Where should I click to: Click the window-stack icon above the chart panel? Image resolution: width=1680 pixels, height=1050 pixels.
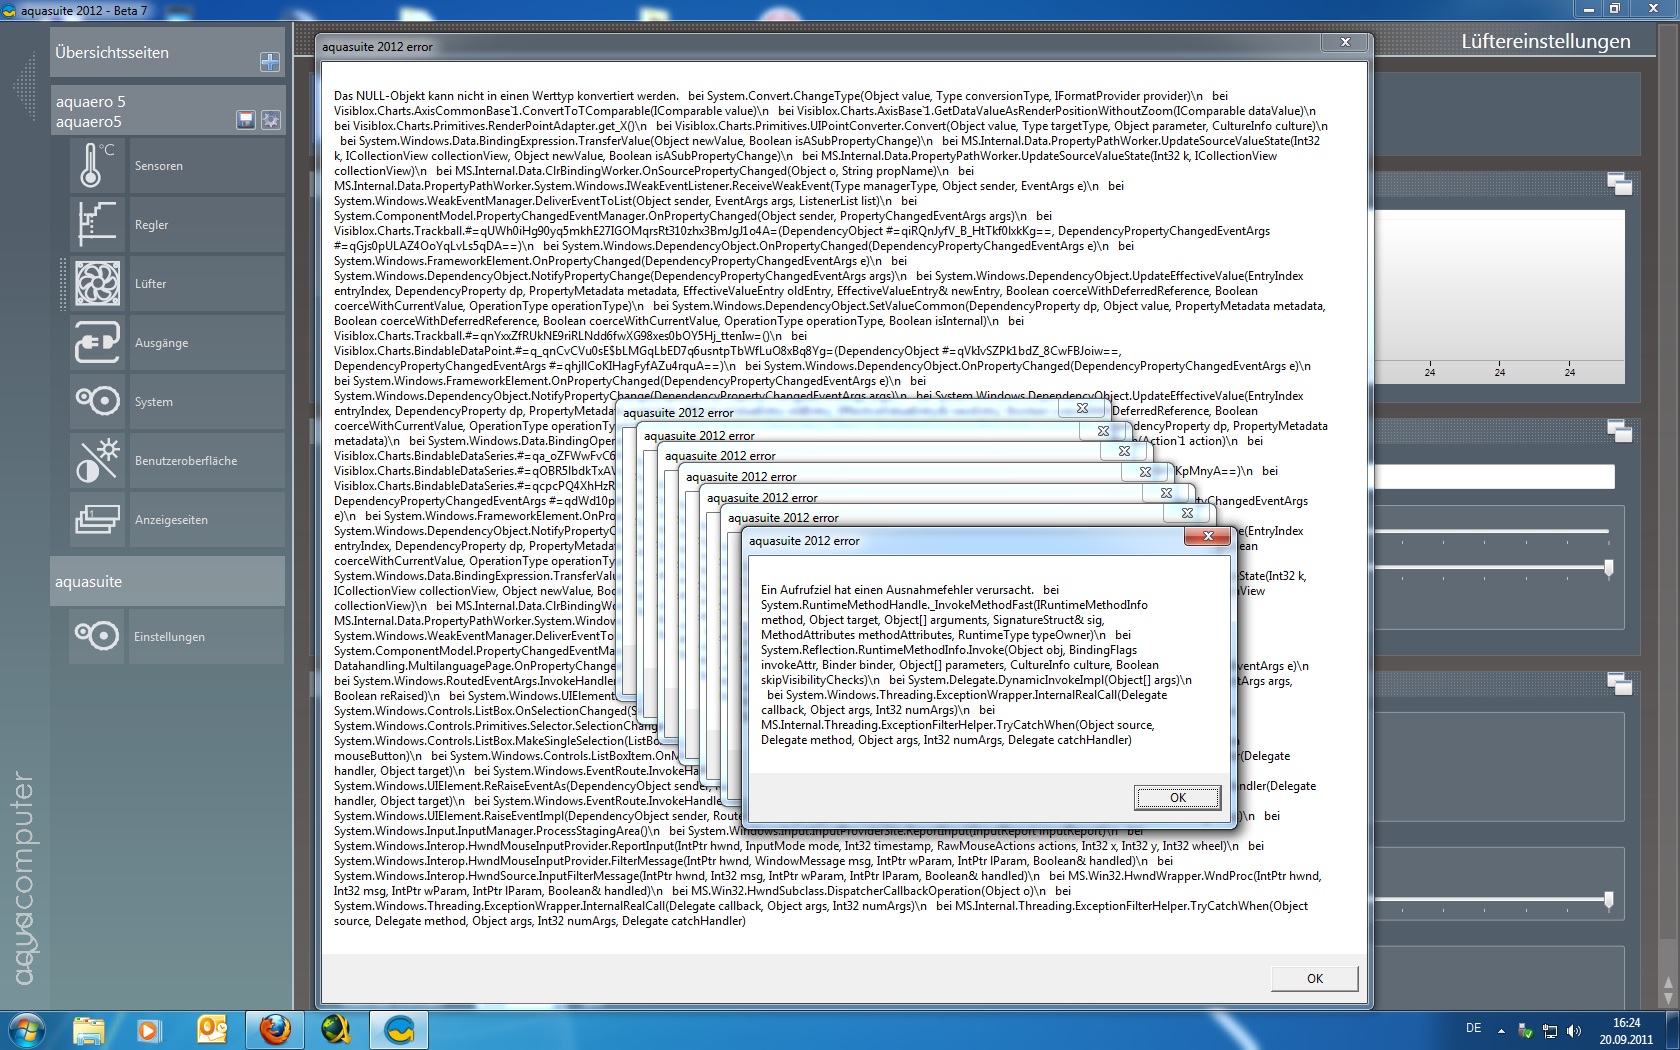tap(1620, 184)
